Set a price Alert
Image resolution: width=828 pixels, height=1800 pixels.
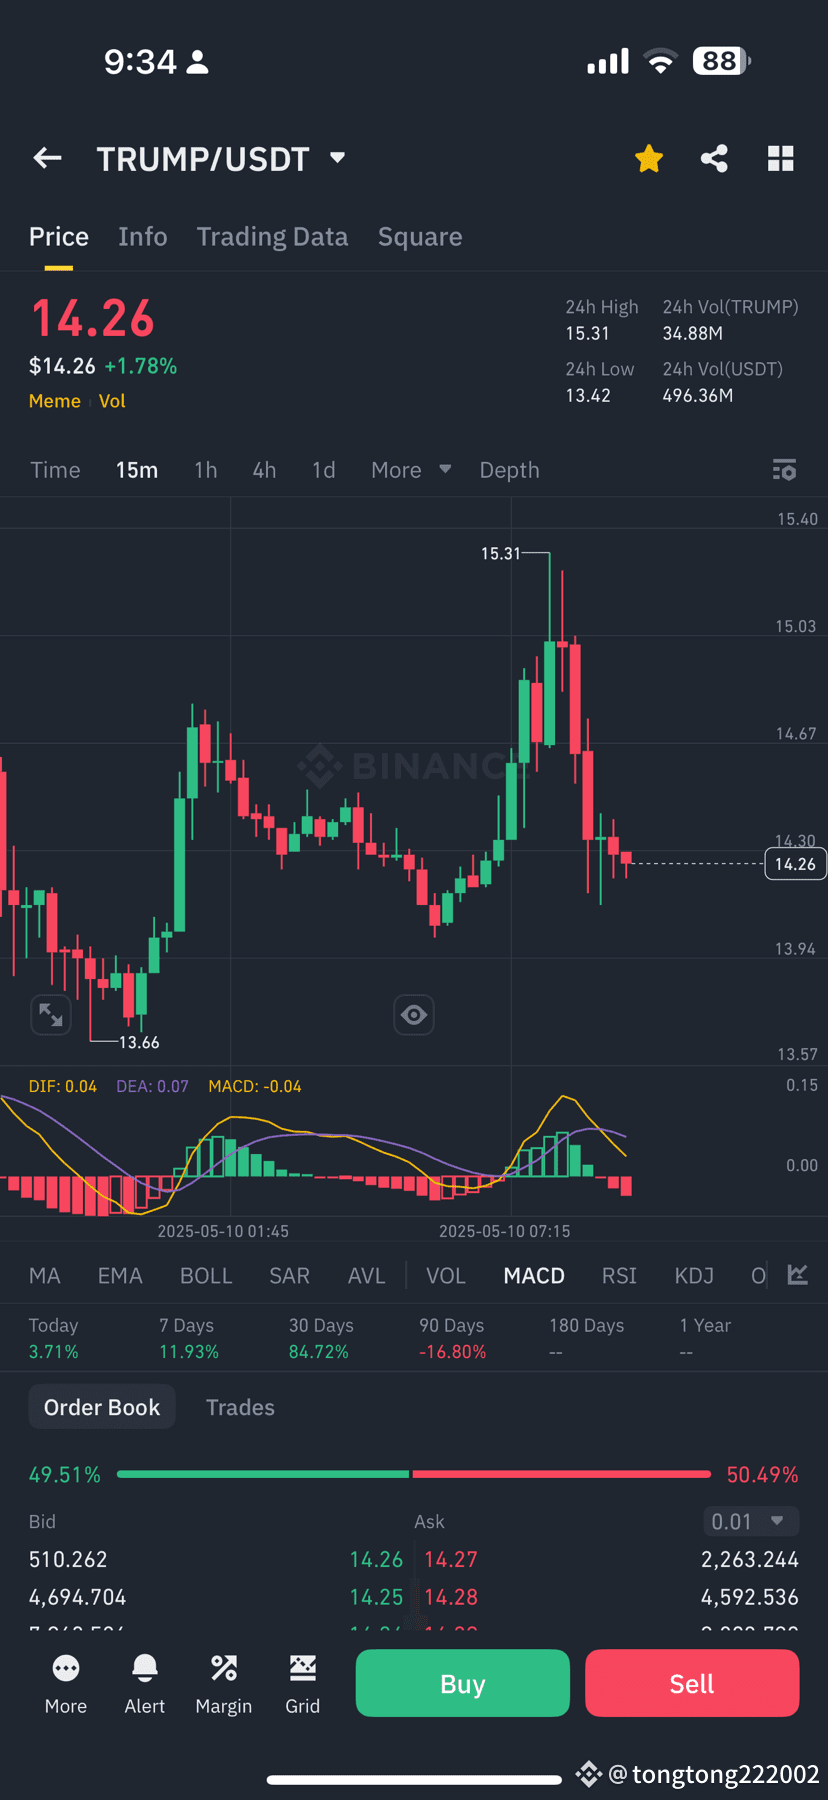click(x=145, y=1683)
